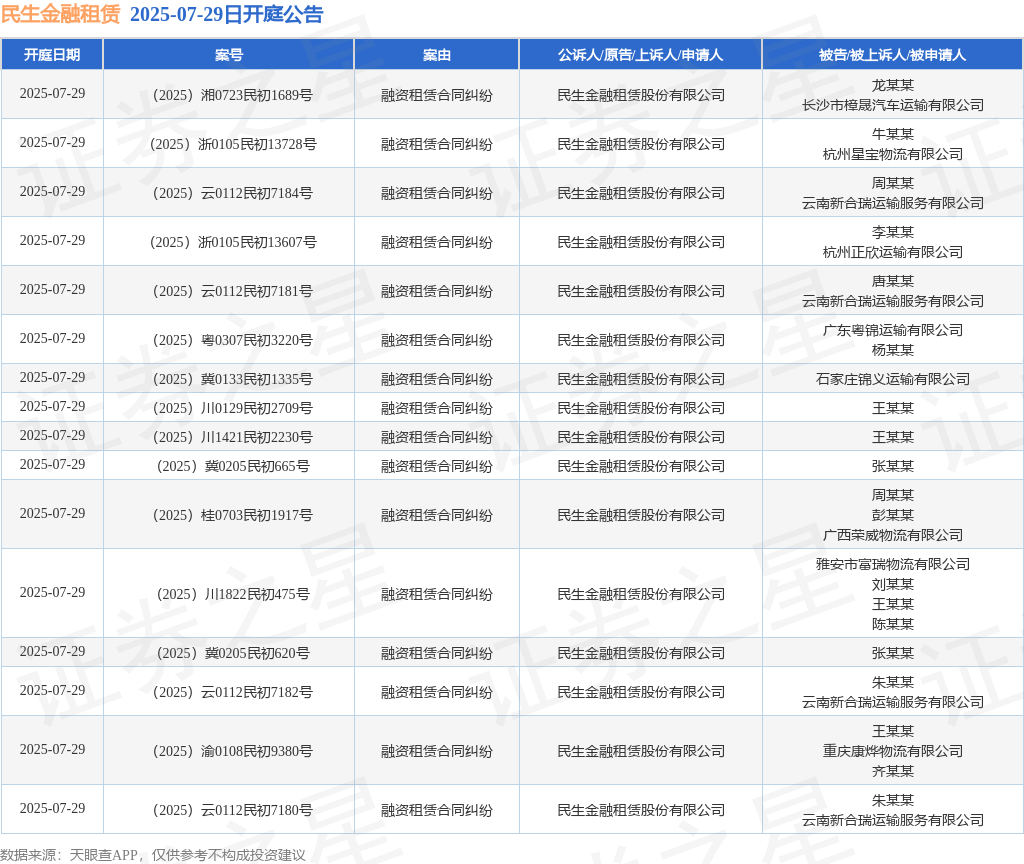The image size is (1024, 864).
Task: Select defendant 长沙市樟晟汽车运输有限公司
Action: point(893,105)
